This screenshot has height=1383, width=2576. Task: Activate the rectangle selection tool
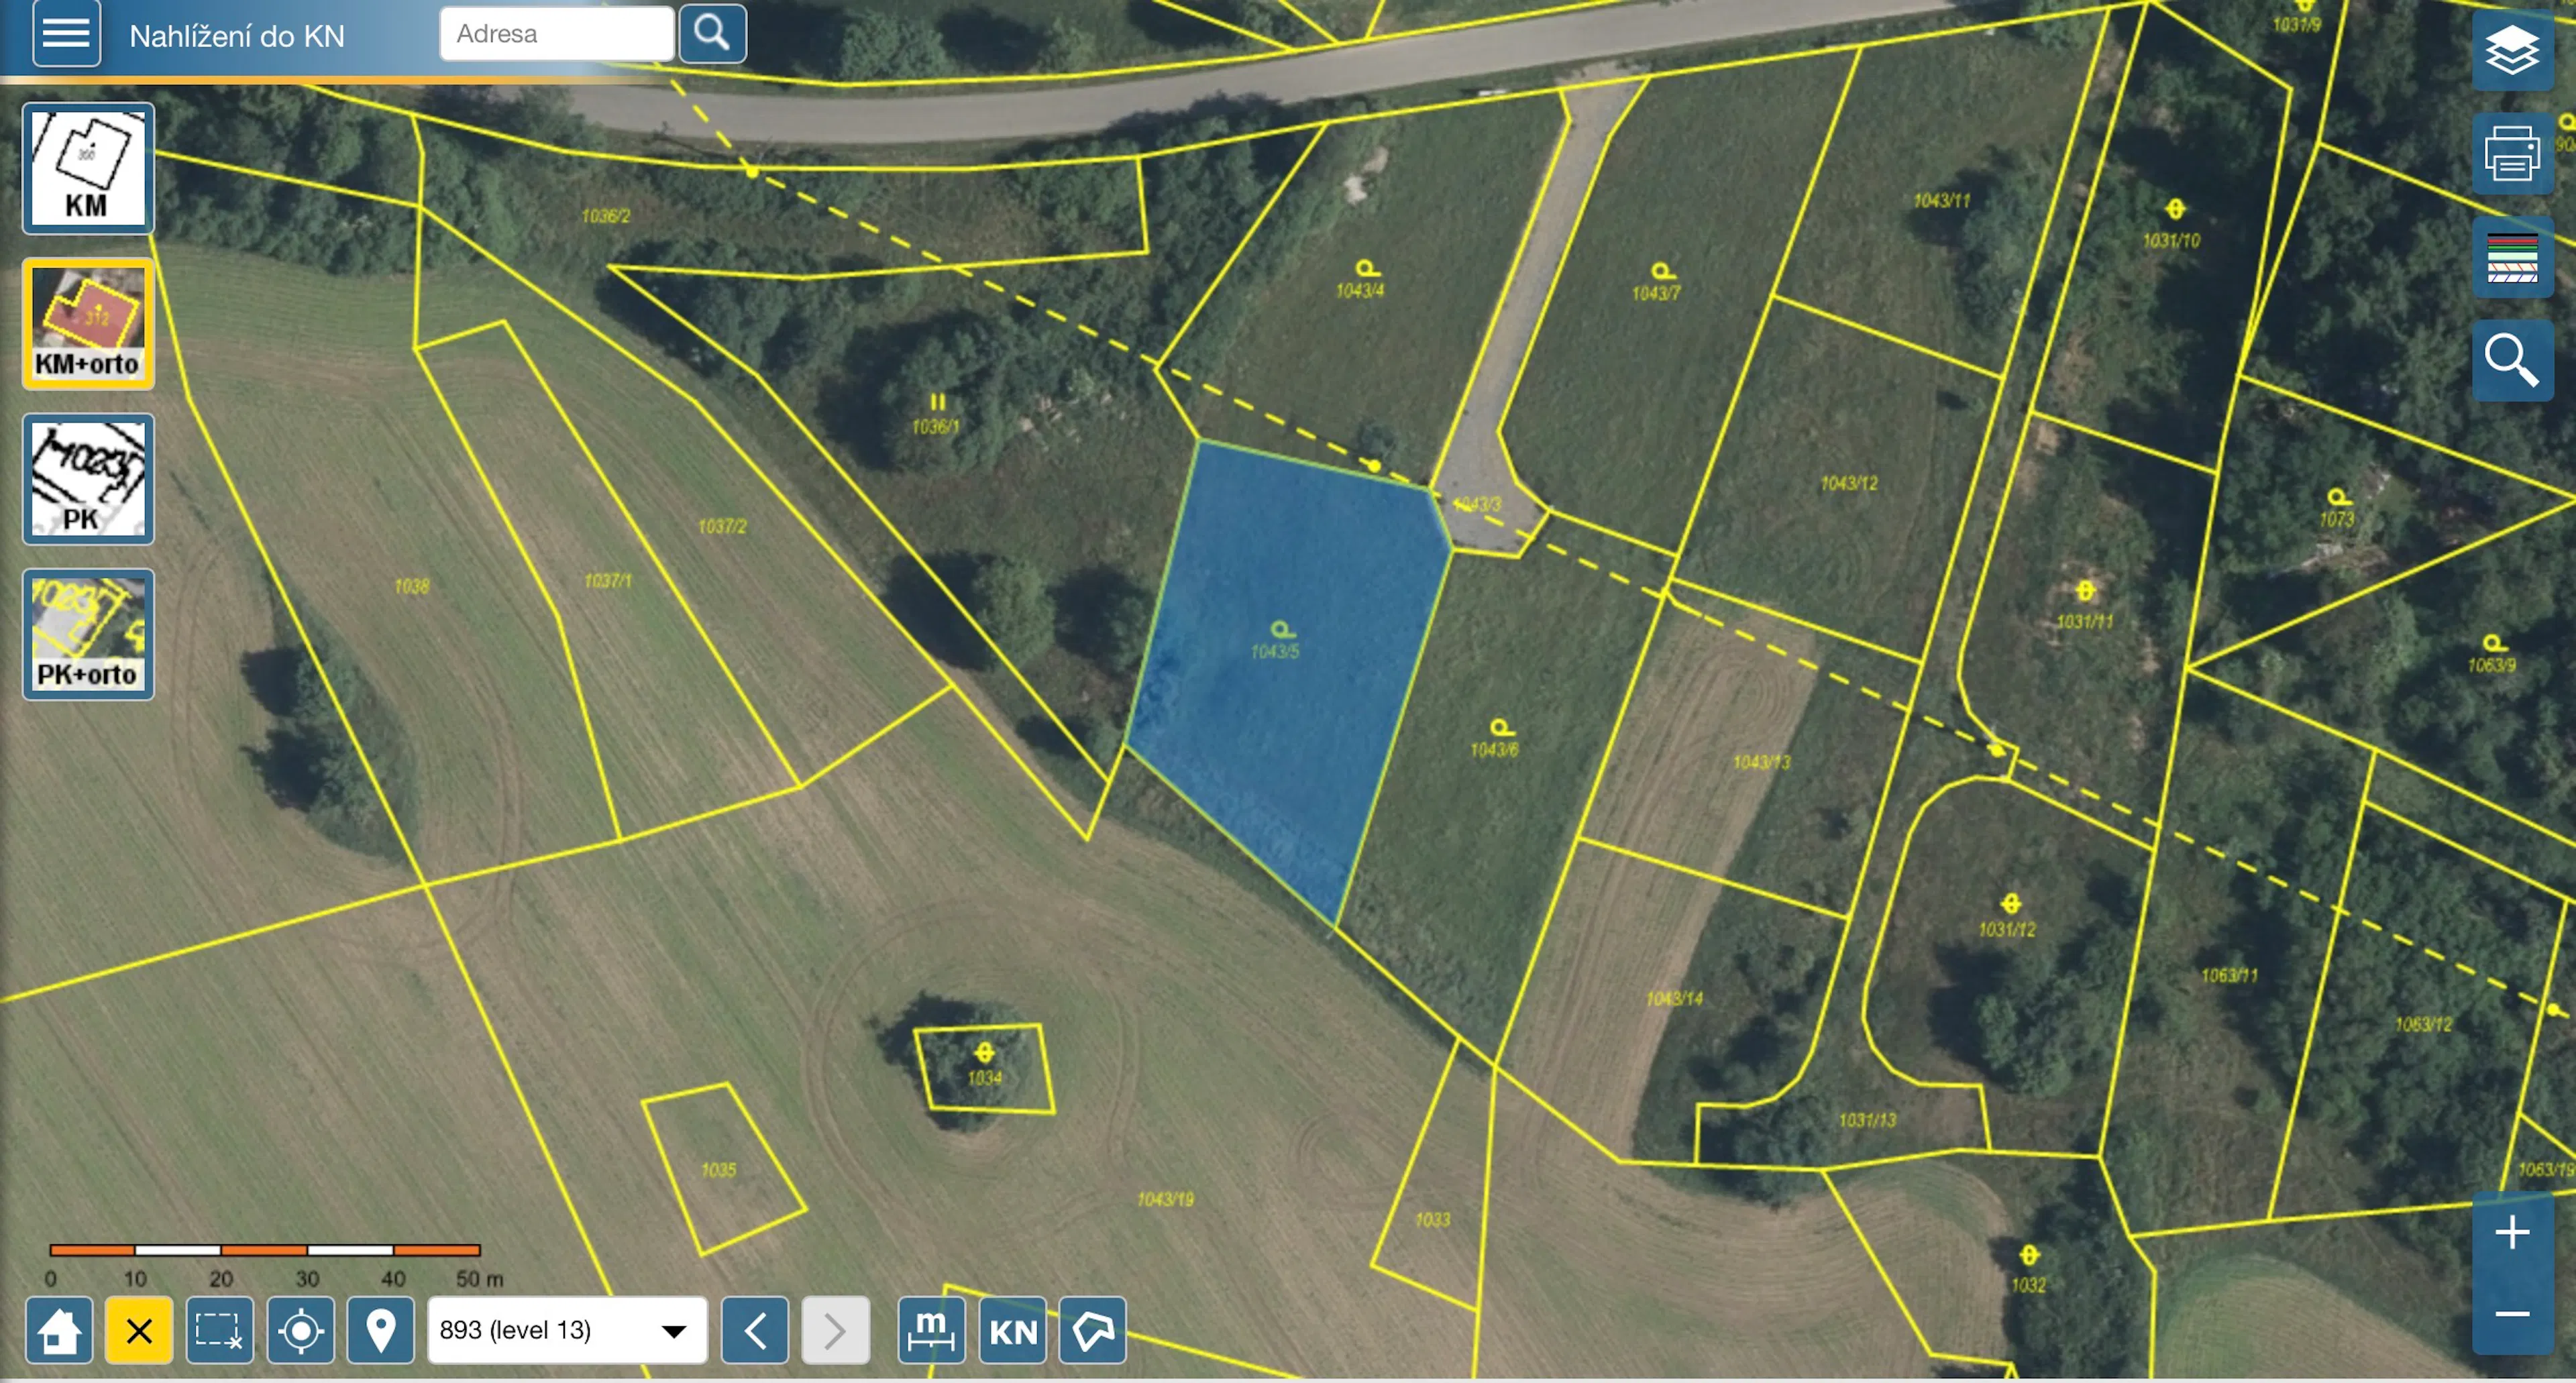pos(219,1330)
